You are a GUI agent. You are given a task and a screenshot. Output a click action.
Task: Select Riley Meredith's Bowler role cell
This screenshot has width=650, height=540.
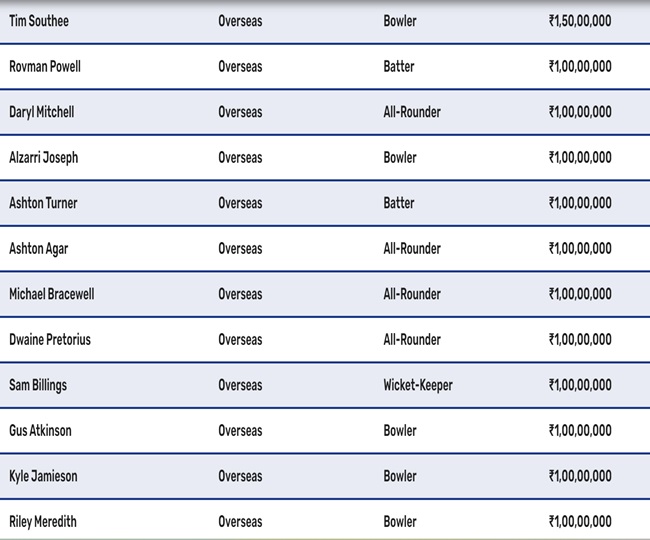point(399,522)
